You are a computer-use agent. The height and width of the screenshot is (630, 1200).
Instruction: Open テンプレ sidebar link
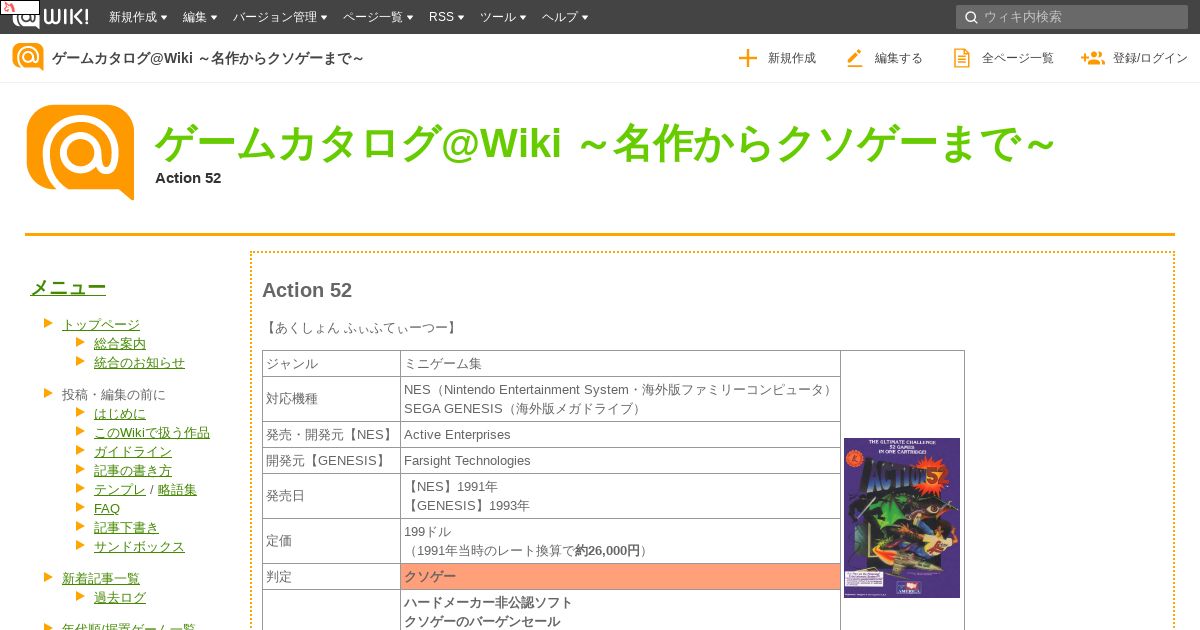click(120, 489)
